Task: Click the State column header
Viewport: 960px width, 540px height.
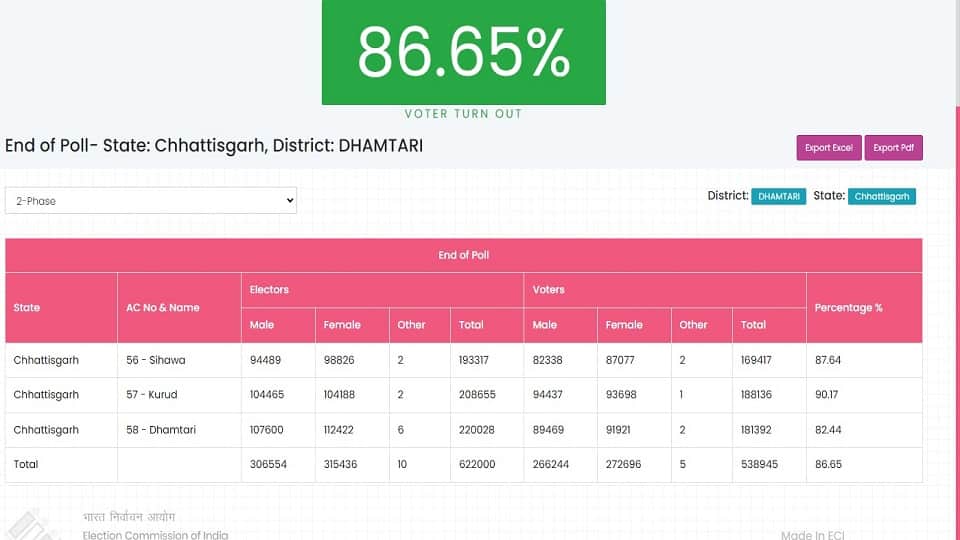Action: (x=61, y=307)
